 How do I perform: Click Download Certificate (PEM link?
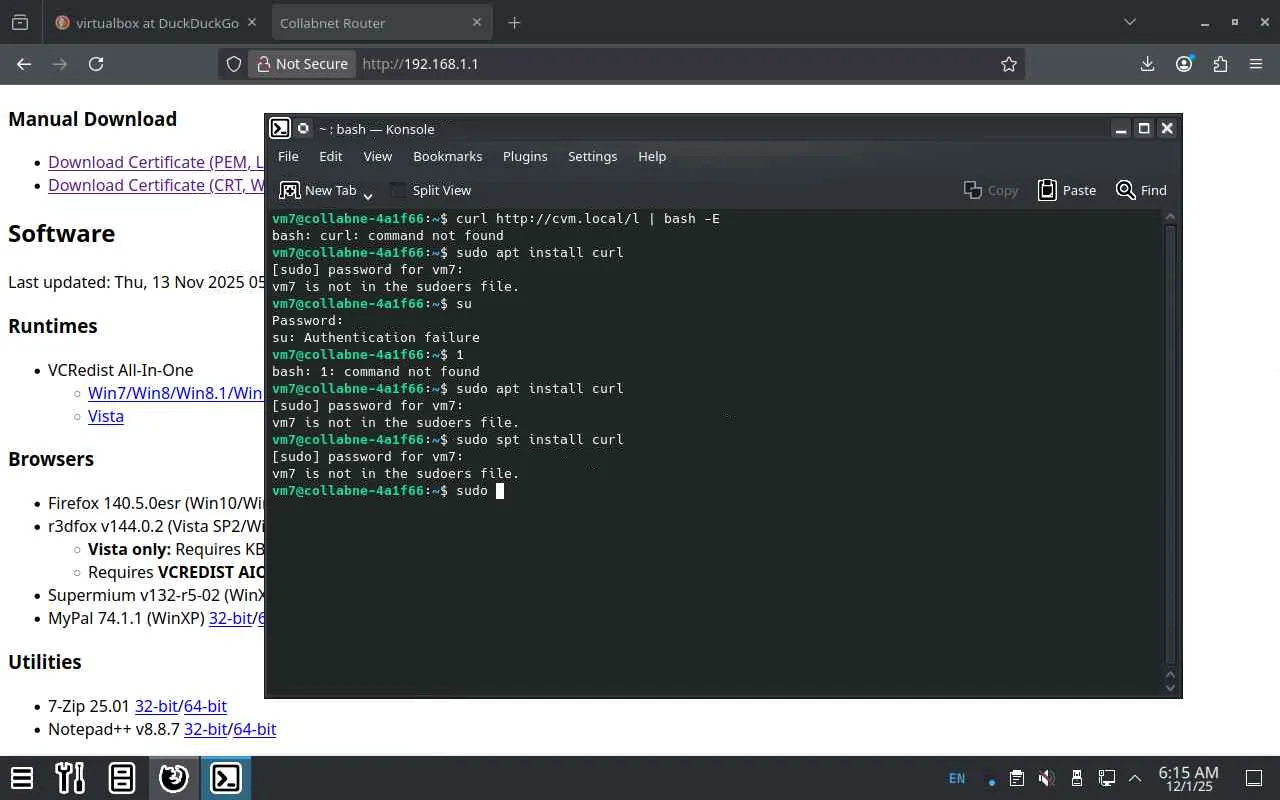156,162
